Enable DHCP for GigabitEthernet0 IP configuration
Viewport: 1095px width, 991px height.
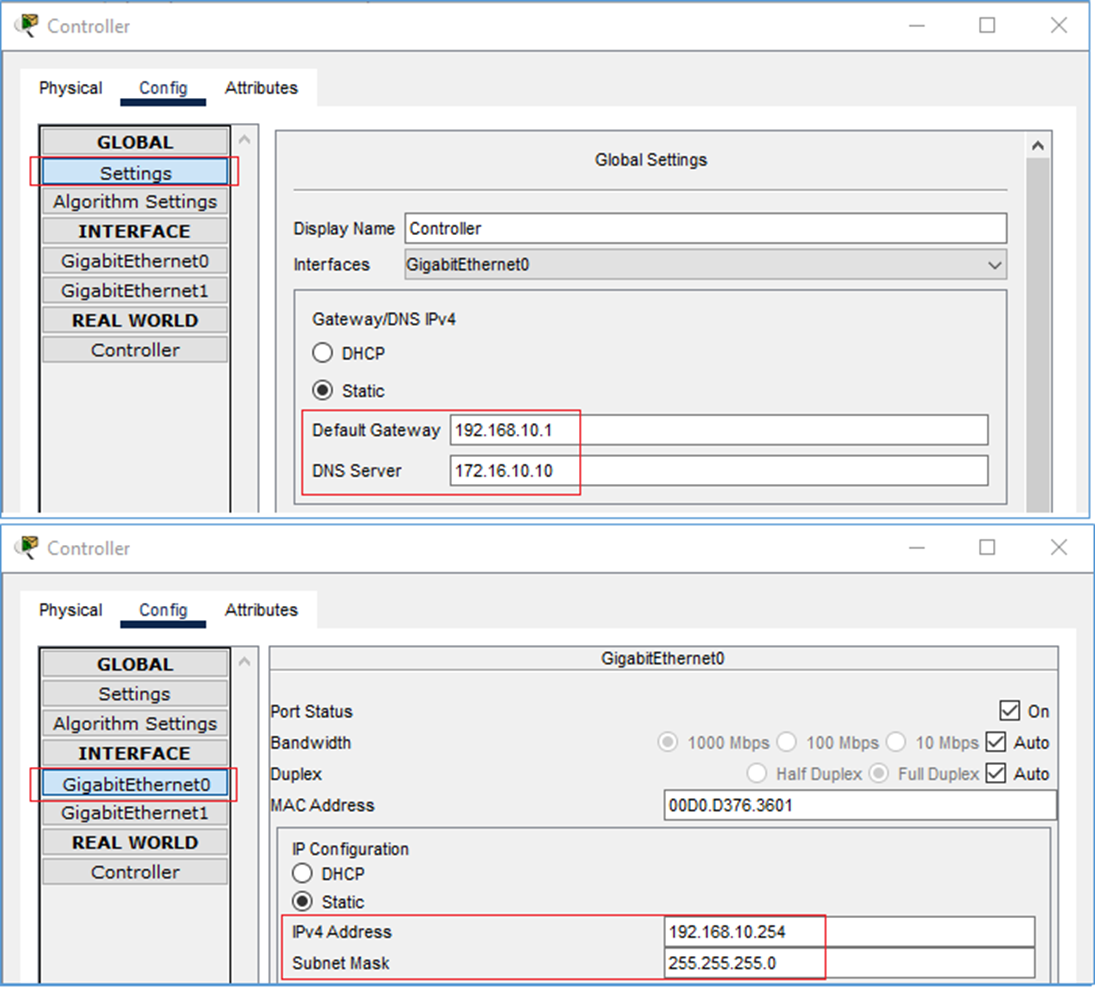coord(302,872)
